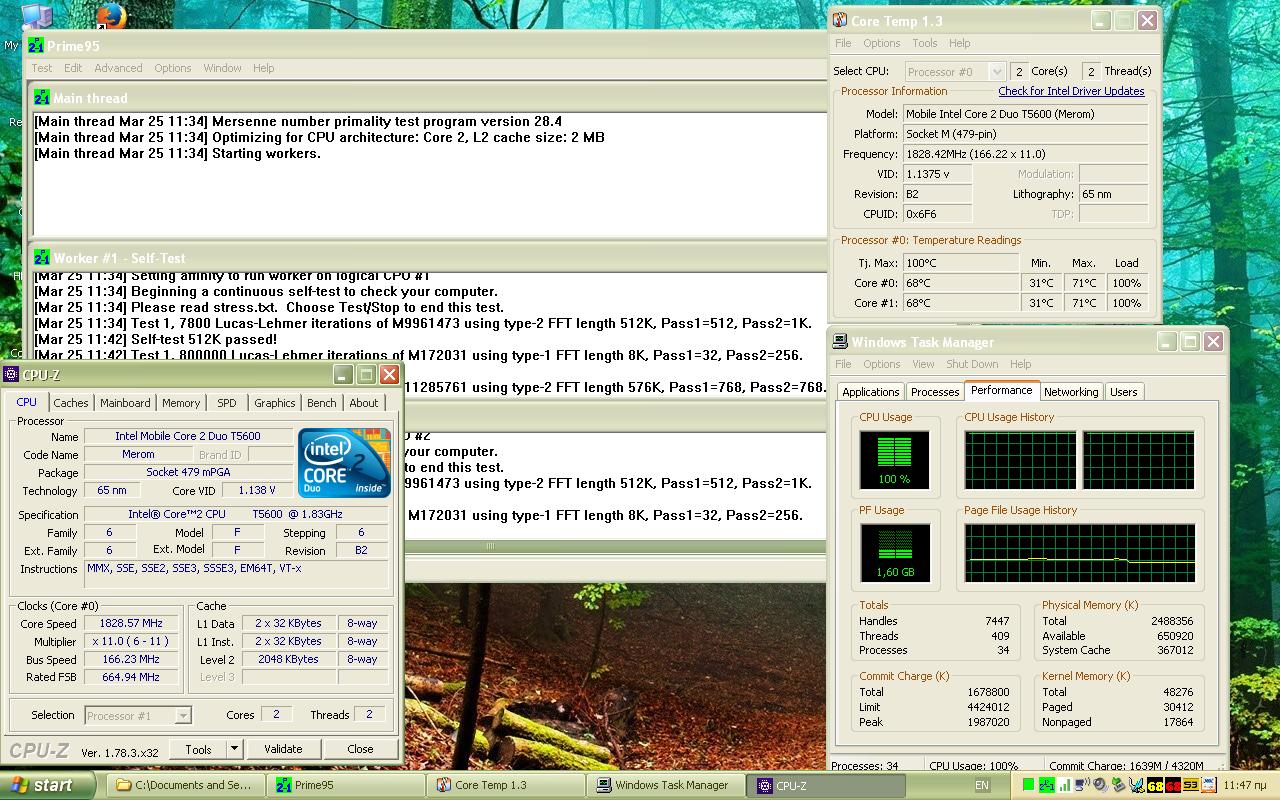The image size is (1280, 800).
Task: Open the About tab in CPU-Z
Action: tap(364, 403)
